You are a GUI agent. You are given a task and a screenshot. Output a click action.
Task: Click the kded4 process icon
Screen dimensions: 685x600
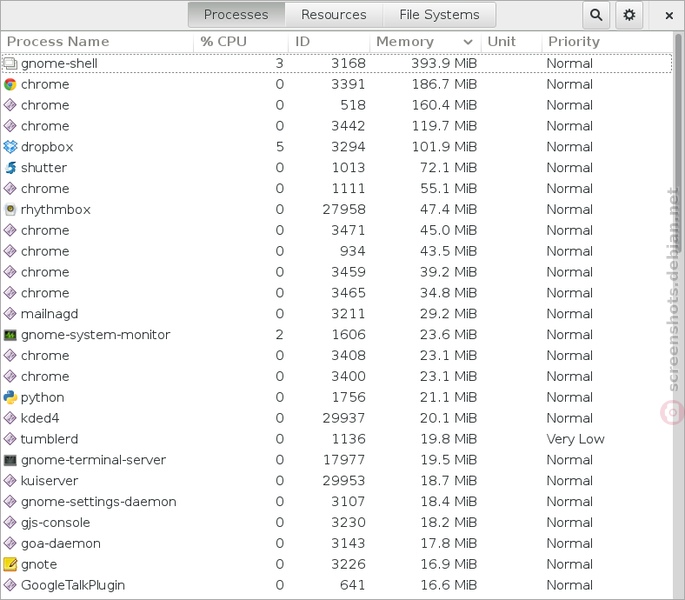[x=10, y=418]
